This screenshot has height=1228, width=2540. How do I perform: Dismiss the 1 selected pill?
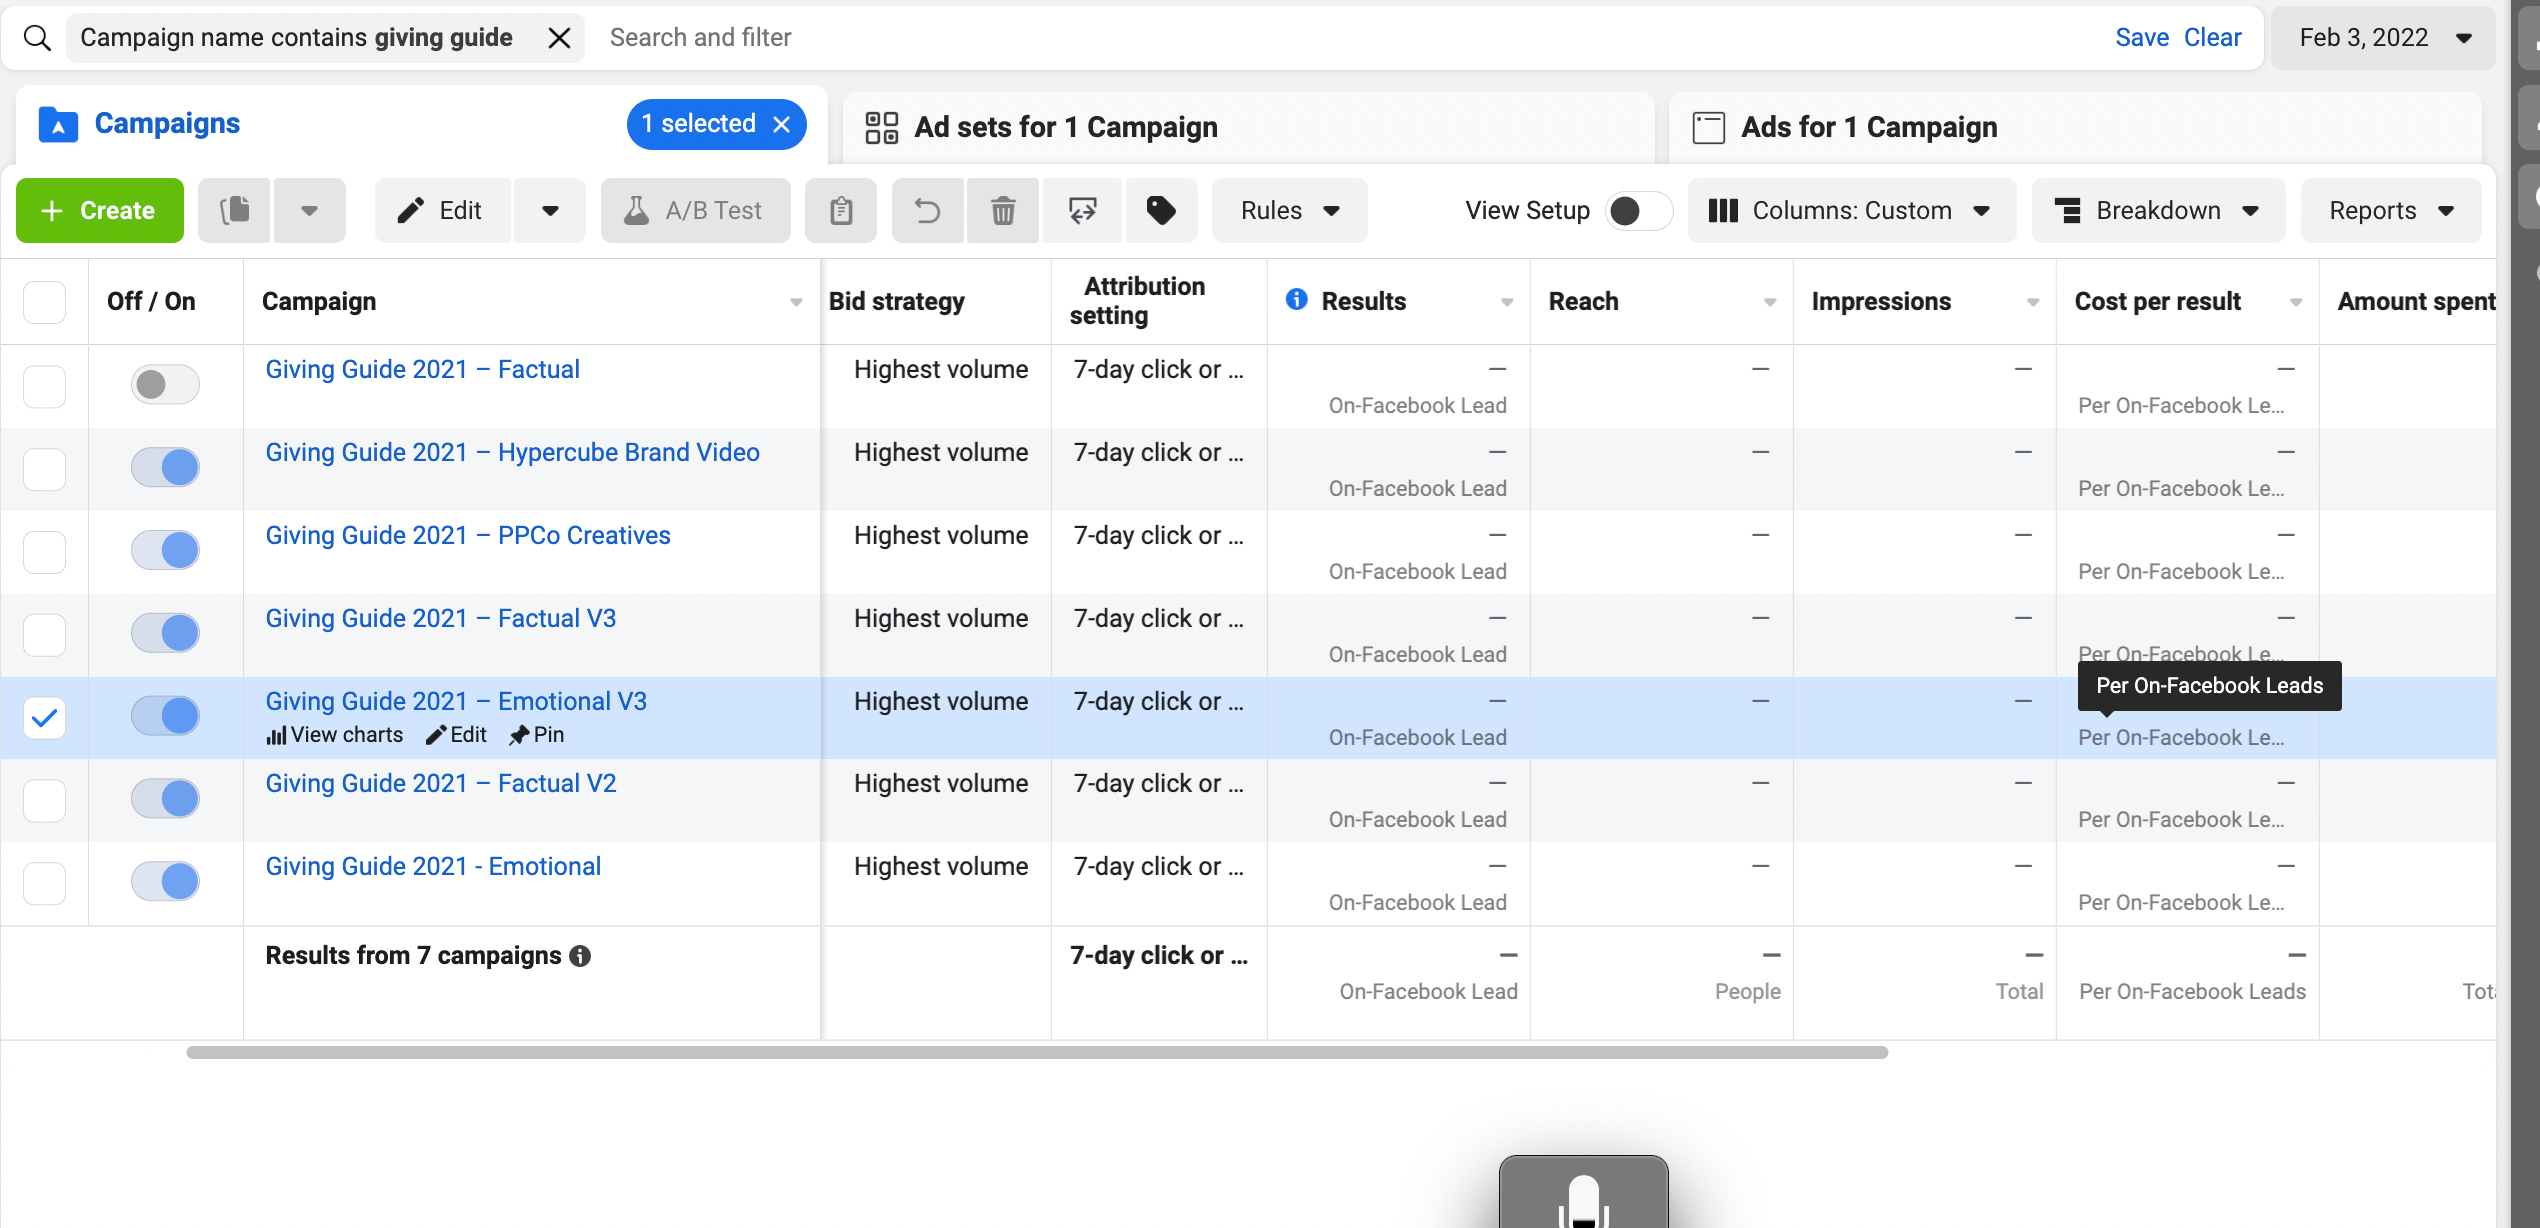782,124
